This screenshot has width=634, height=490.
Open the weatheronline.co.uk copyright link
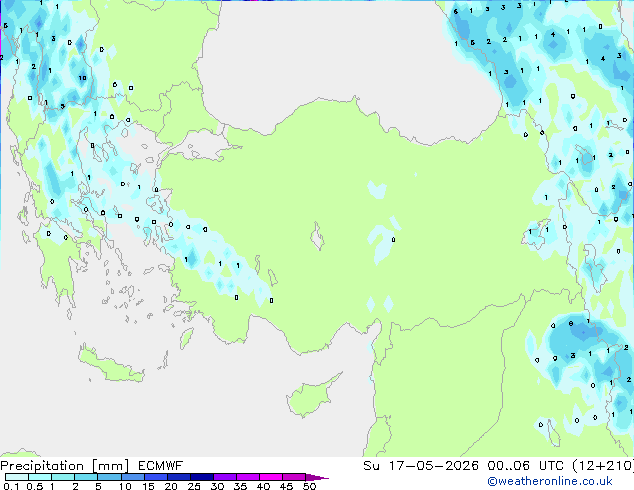(550, 481)
